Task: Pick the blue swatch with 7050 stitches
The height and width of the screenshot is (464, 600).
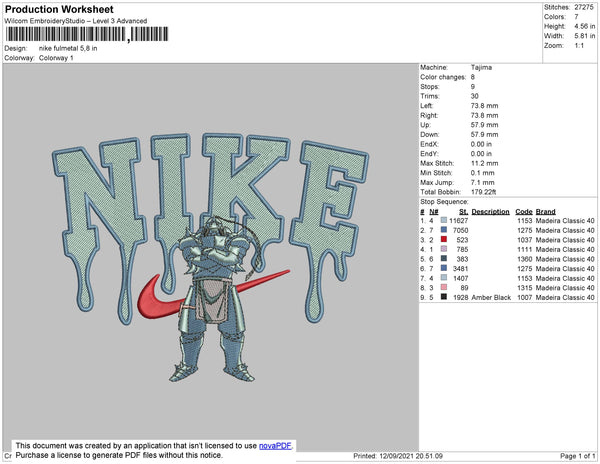Action: click(x=444, y=230)
